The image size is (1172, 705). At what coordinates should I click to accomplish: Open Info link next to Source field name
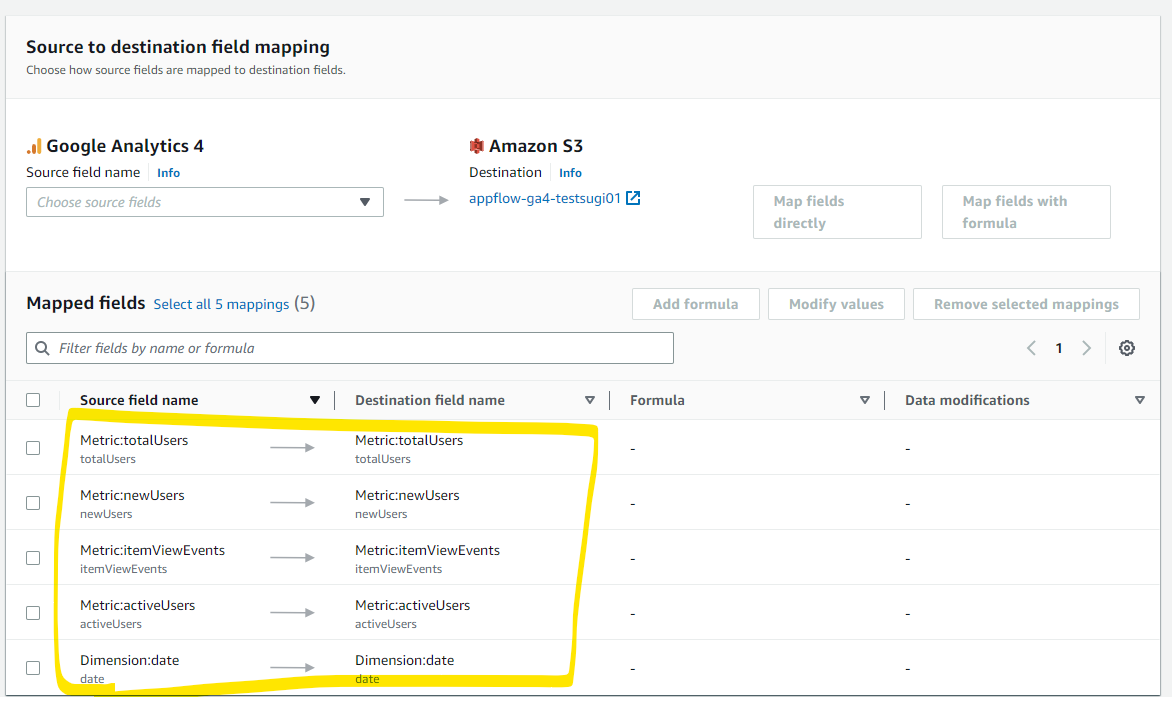[168, 173]
